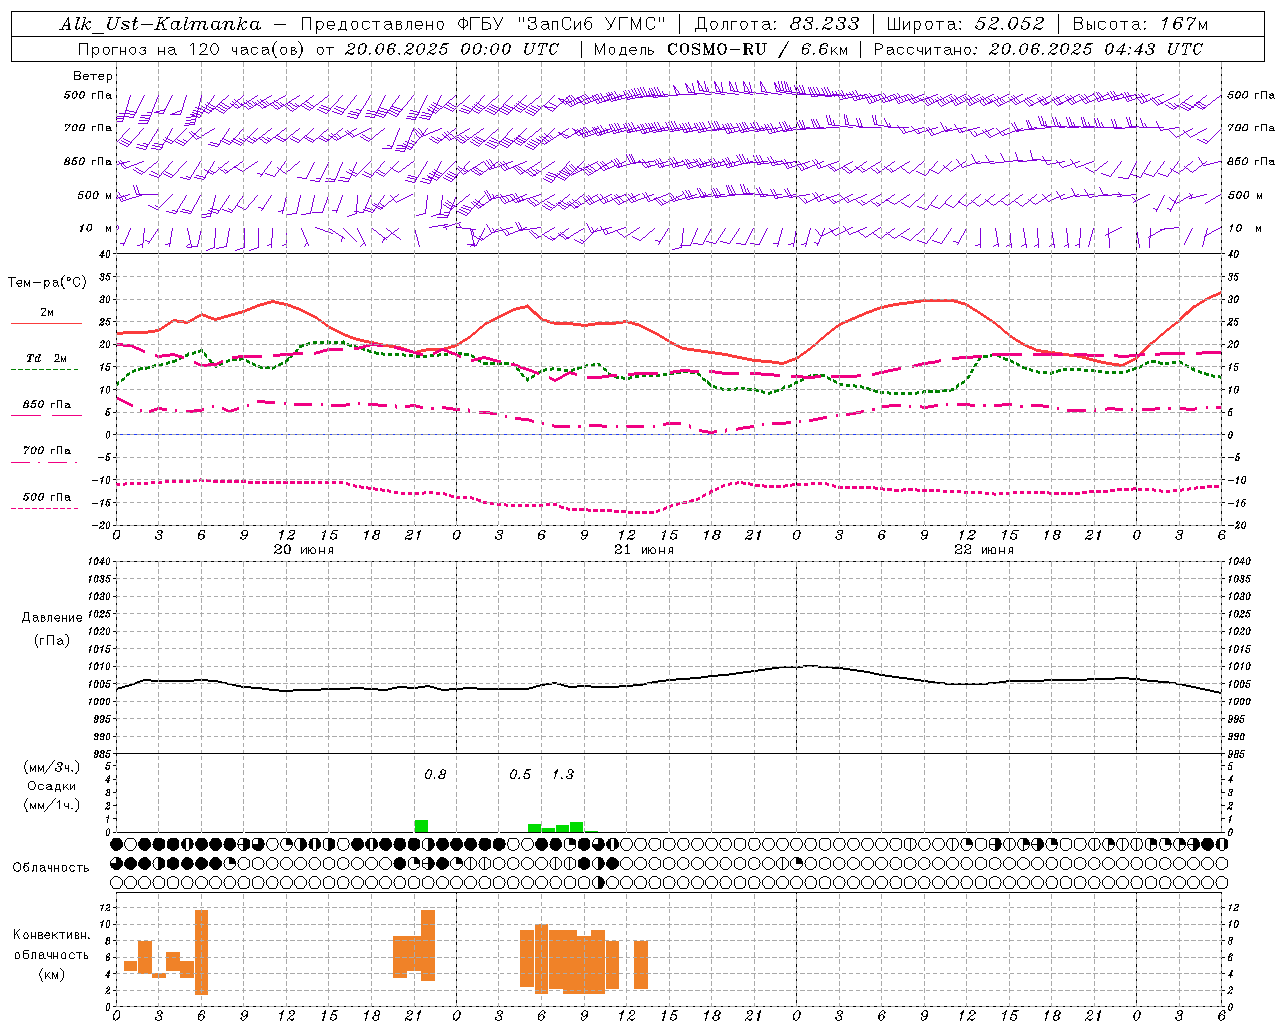Click the 21 июня date label
Viewport: 1280px width, 1024px height.
click(644, 549)
